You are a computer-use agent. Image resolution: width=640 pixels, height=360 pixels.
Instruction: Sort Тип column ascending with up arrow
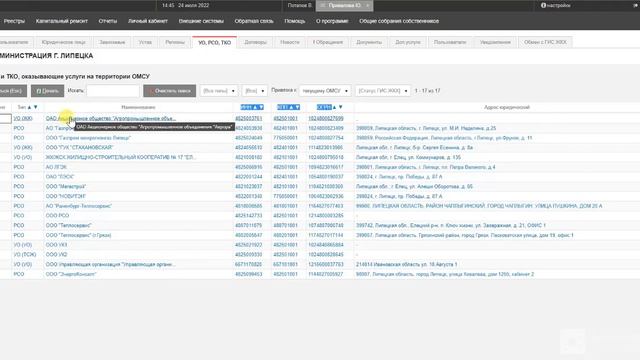tap(29, 107)
